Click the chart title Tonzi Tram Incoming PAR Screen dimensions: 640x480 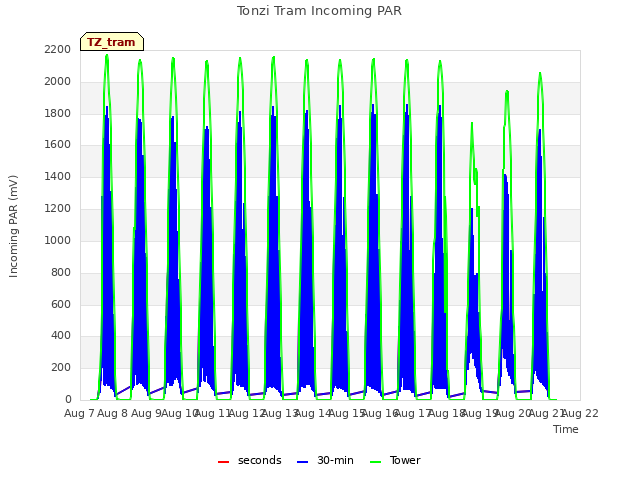pos(319,11)
